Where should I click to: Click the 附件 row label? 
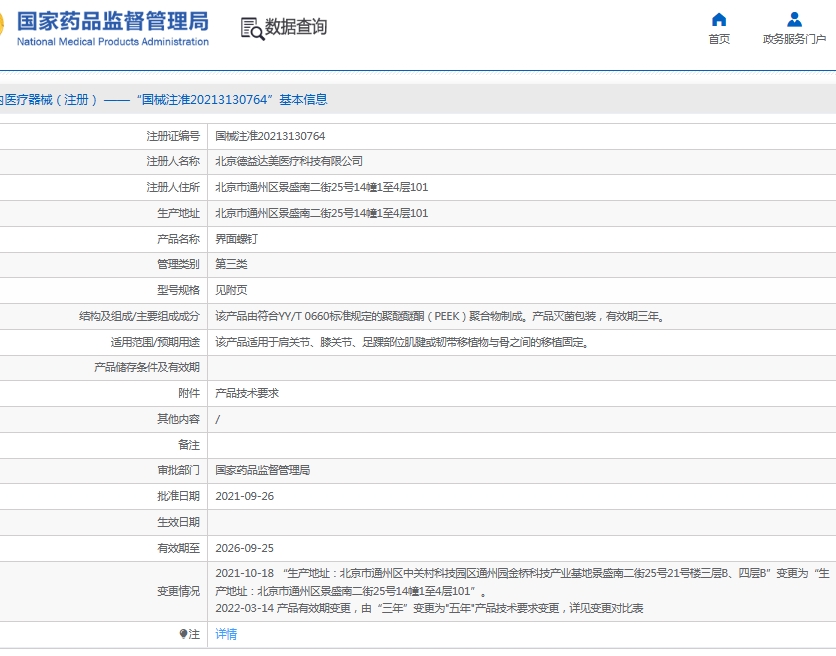(x=189, y=393)
